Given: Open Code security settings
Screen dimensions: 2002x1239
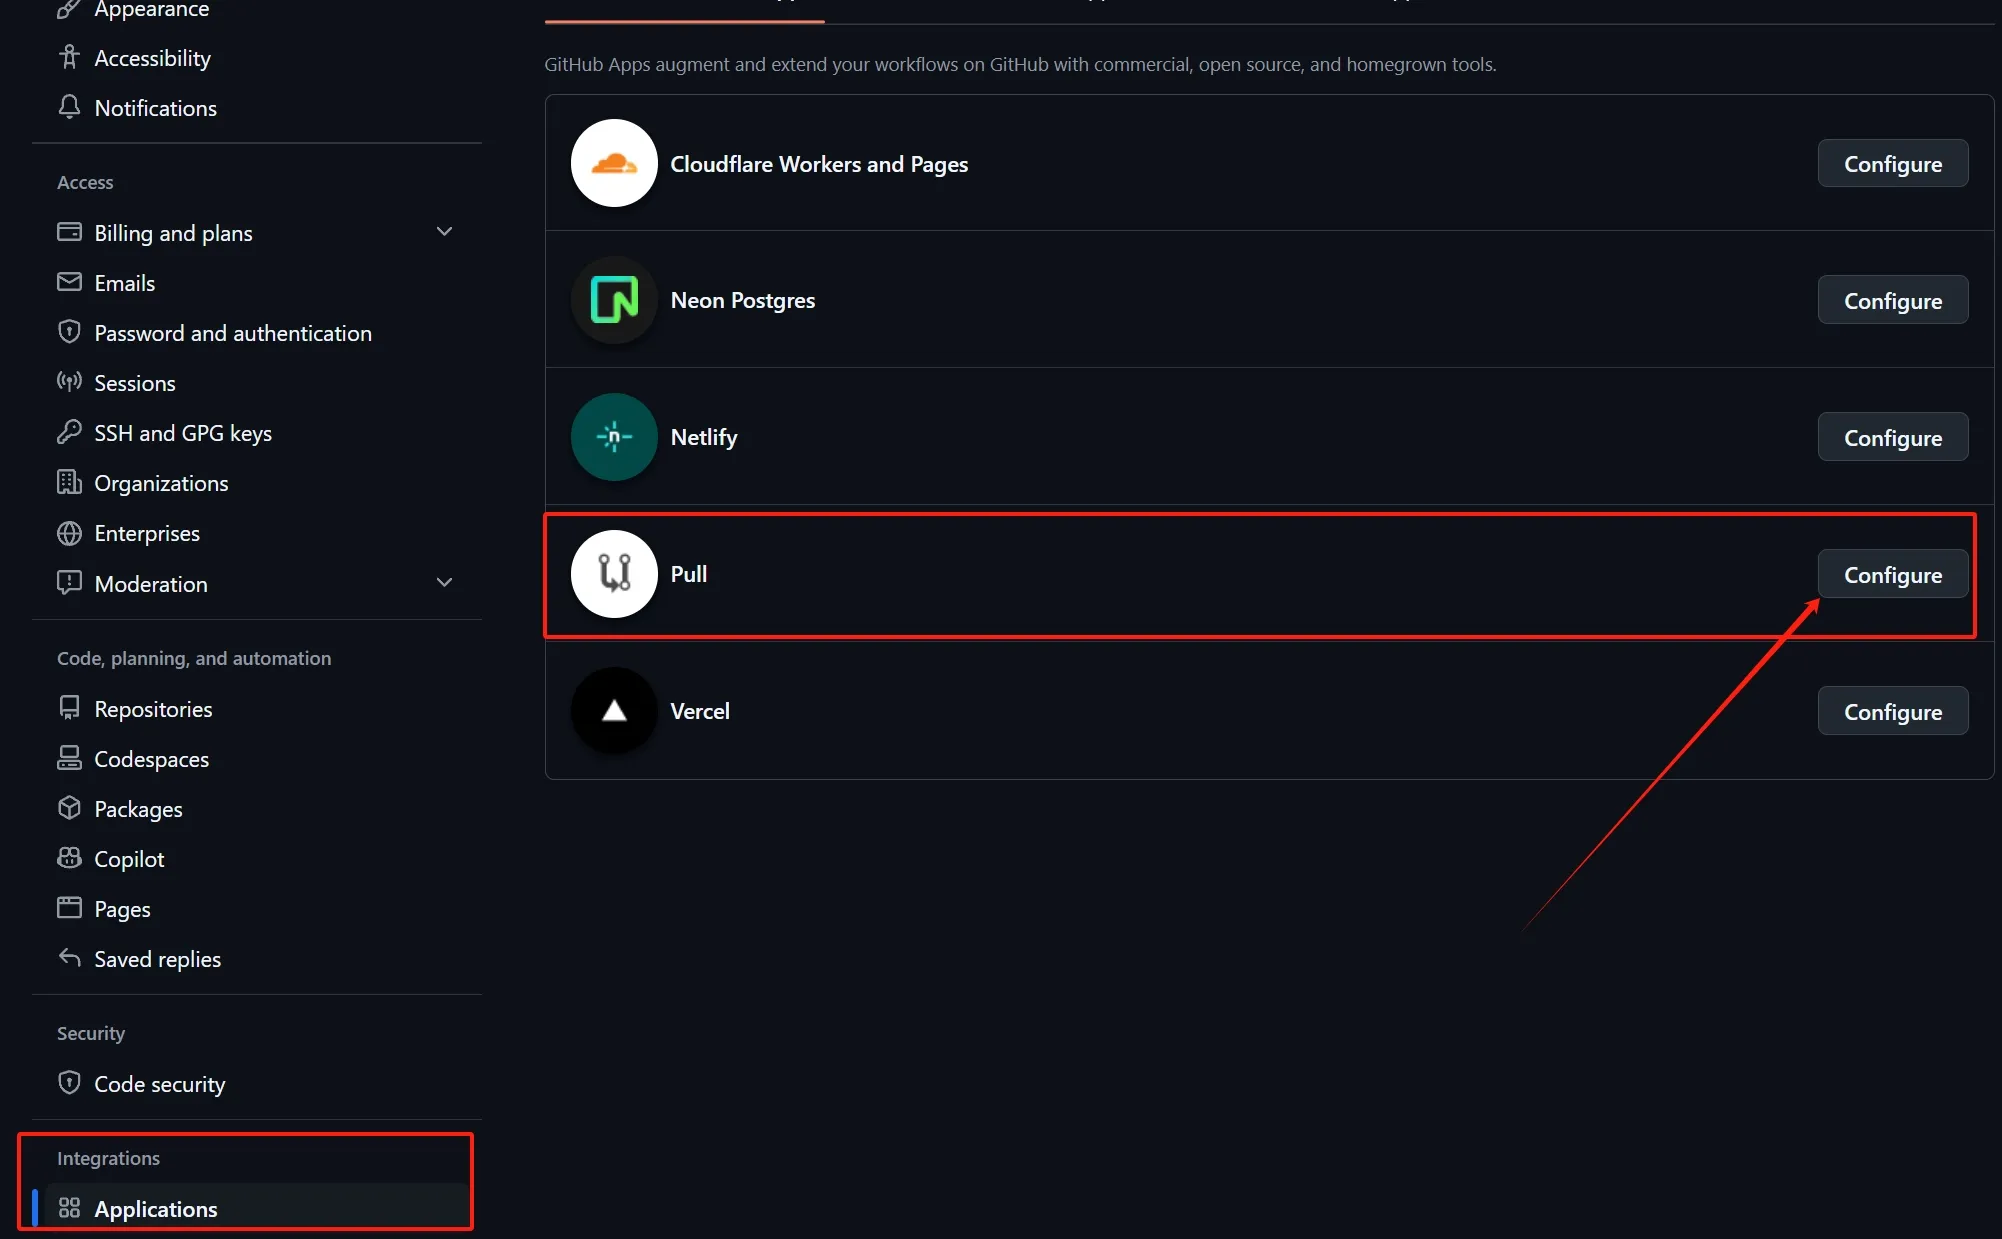Looking at the screenshot, I should pyautogui.click(x=159, y=1084).
